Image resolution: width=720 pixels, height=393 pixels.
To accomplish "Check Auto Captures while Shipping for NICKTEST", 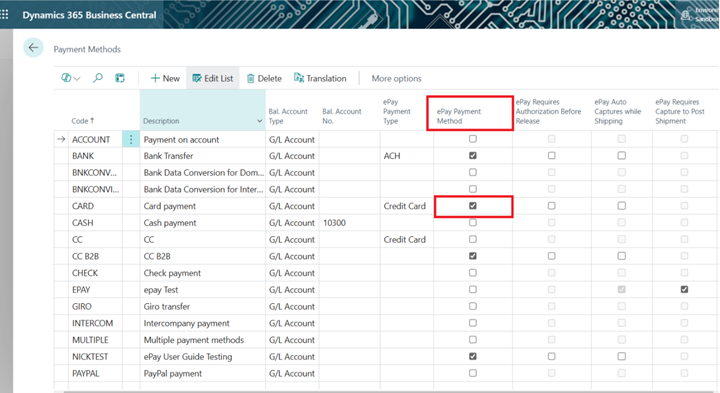I will (x=621, y=356).
